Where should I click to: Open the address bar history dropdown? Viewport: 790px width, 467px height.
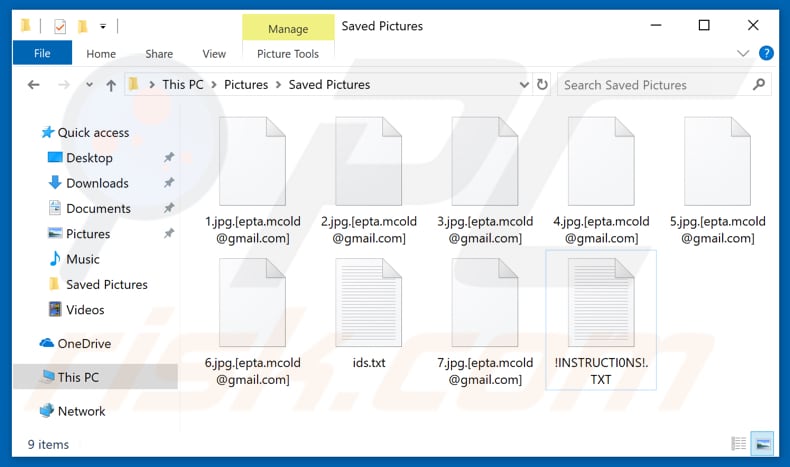[524, 85]
